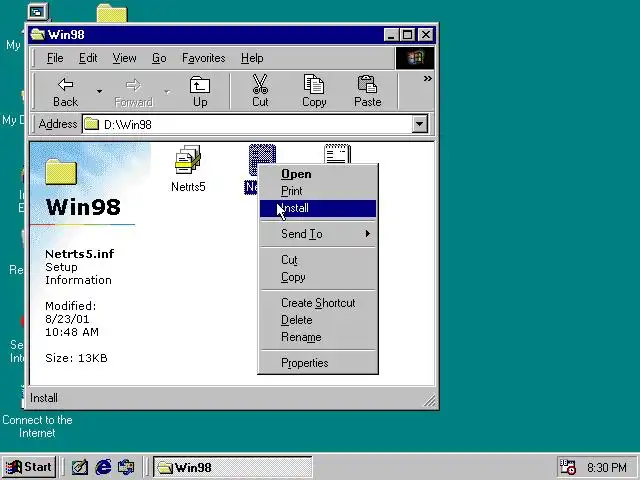Open Properties from the context menu
Image resolution: width=640 pixels, height=480 pixels.
[x=318, y=363]
